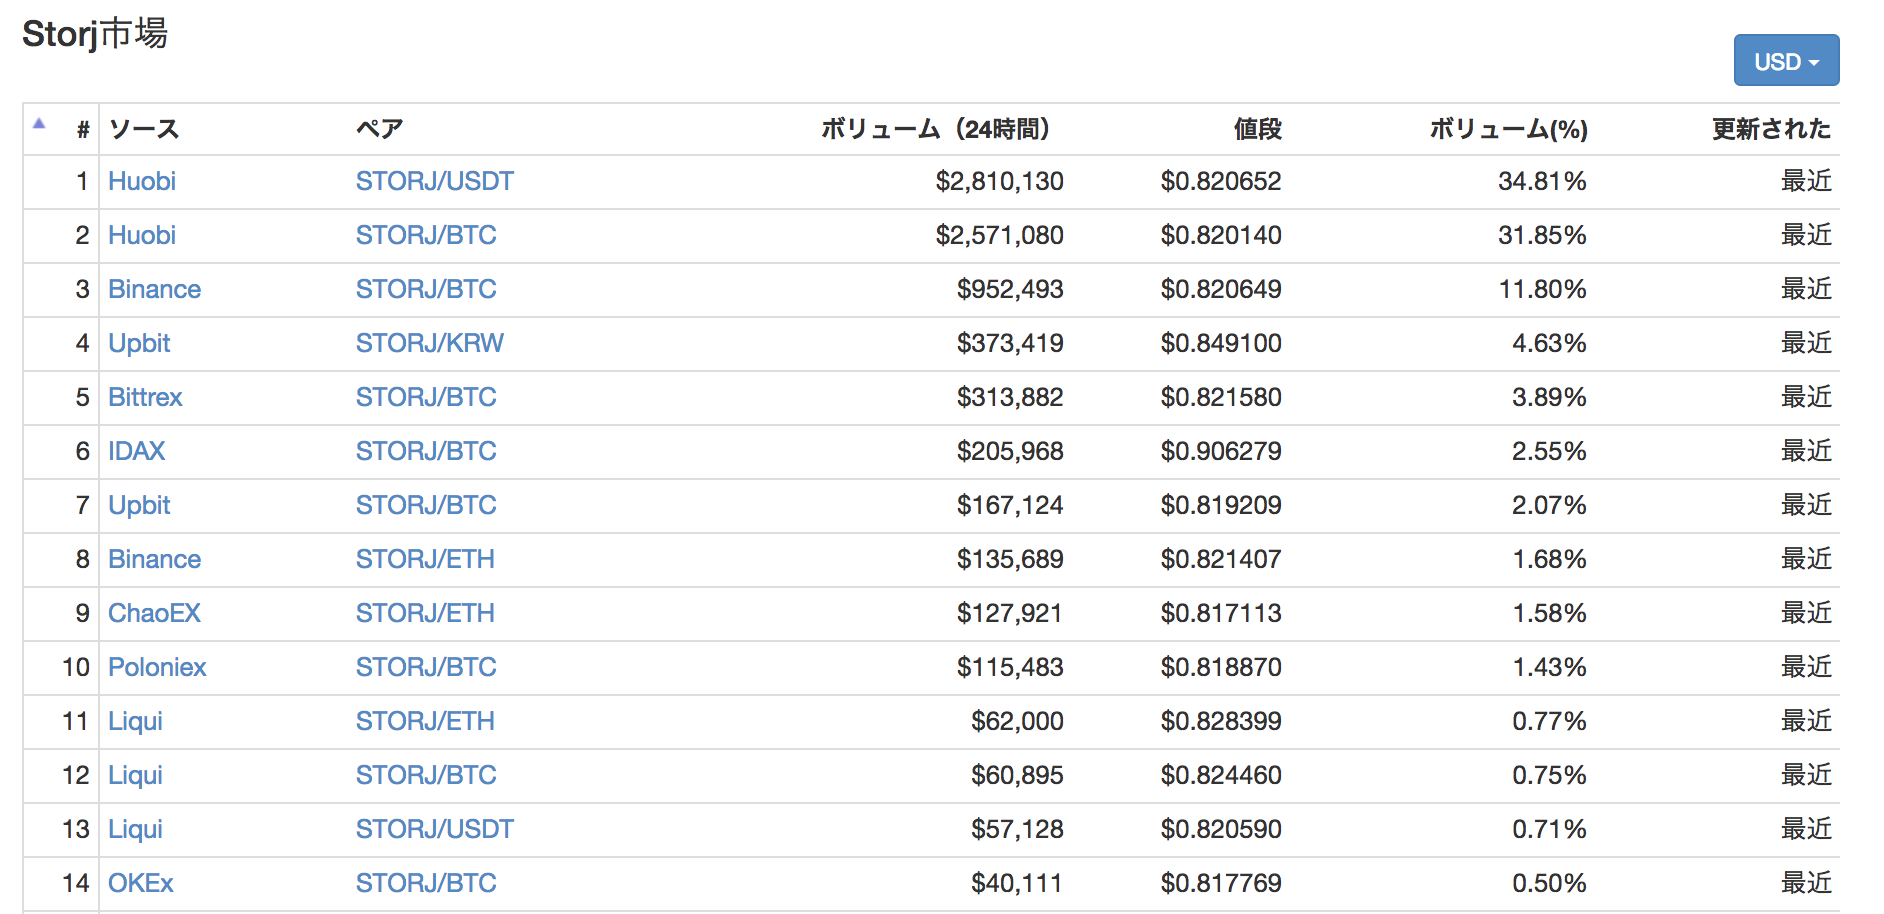1884x914 pixels.
Task: Sort by ボリューム（24時間）column header
Action: point(935,129)
